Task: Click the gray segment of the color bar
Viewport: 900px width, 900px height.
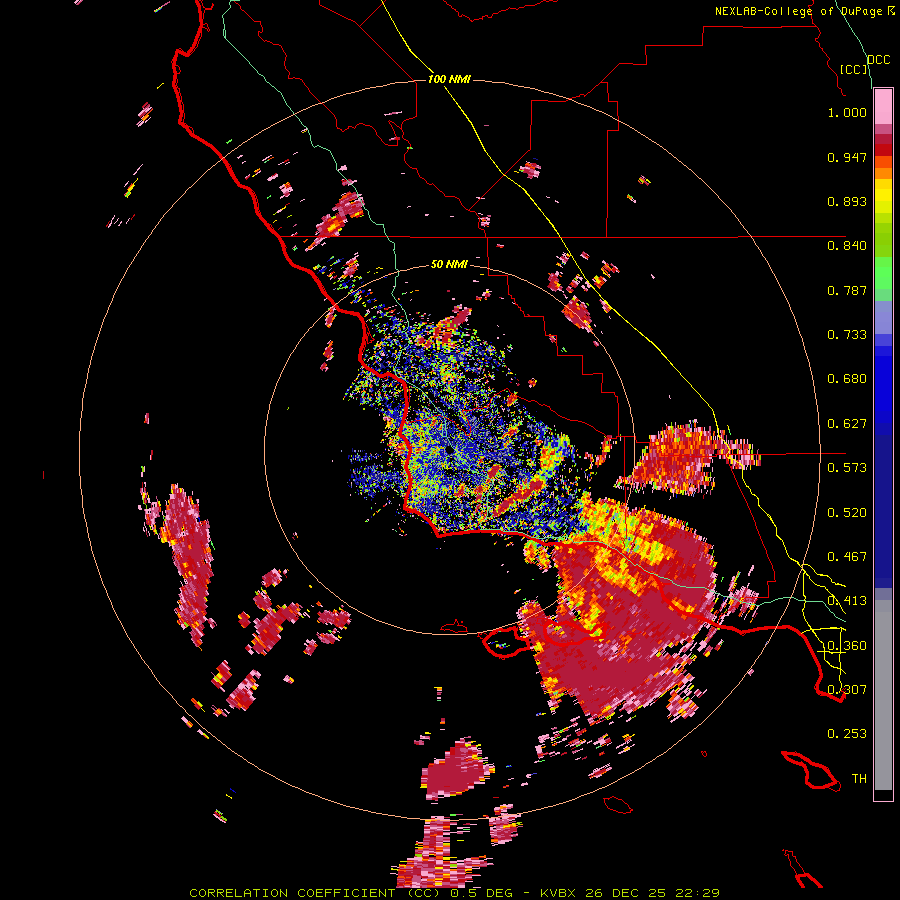Action: pos(883,695)
